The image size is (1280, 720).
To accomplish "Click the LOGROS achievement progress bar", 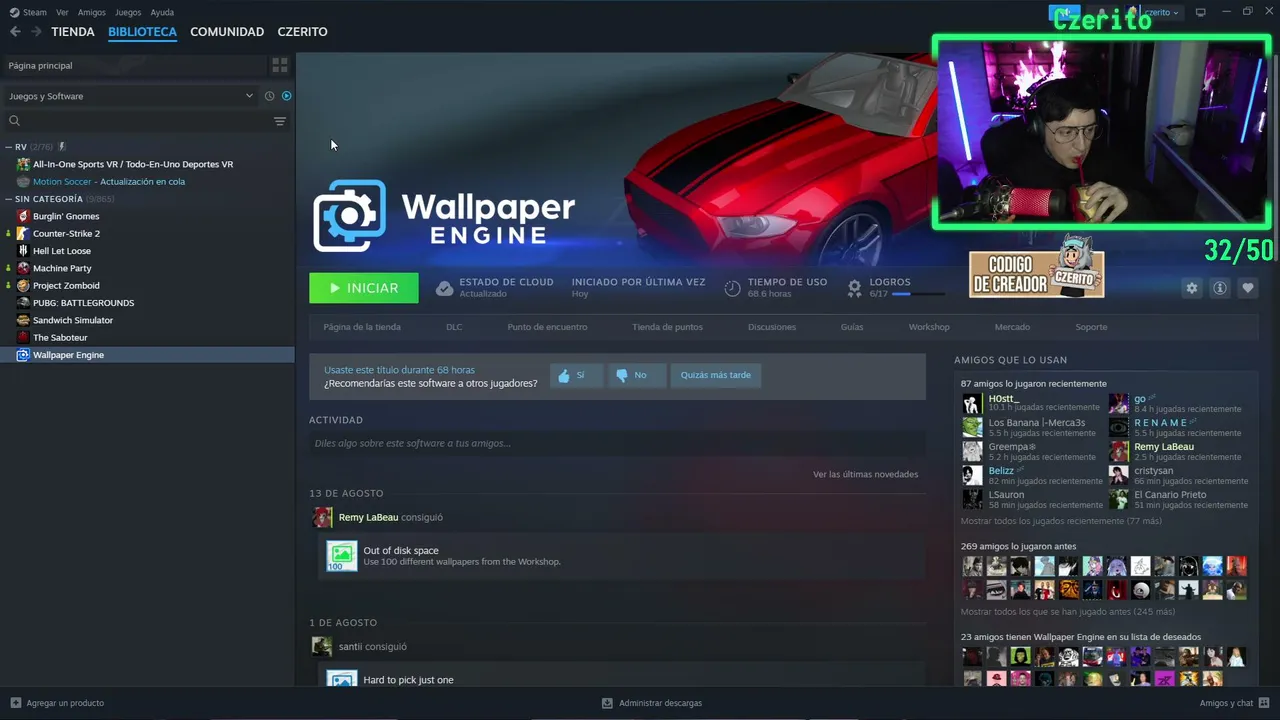I will tap(918, 294).
